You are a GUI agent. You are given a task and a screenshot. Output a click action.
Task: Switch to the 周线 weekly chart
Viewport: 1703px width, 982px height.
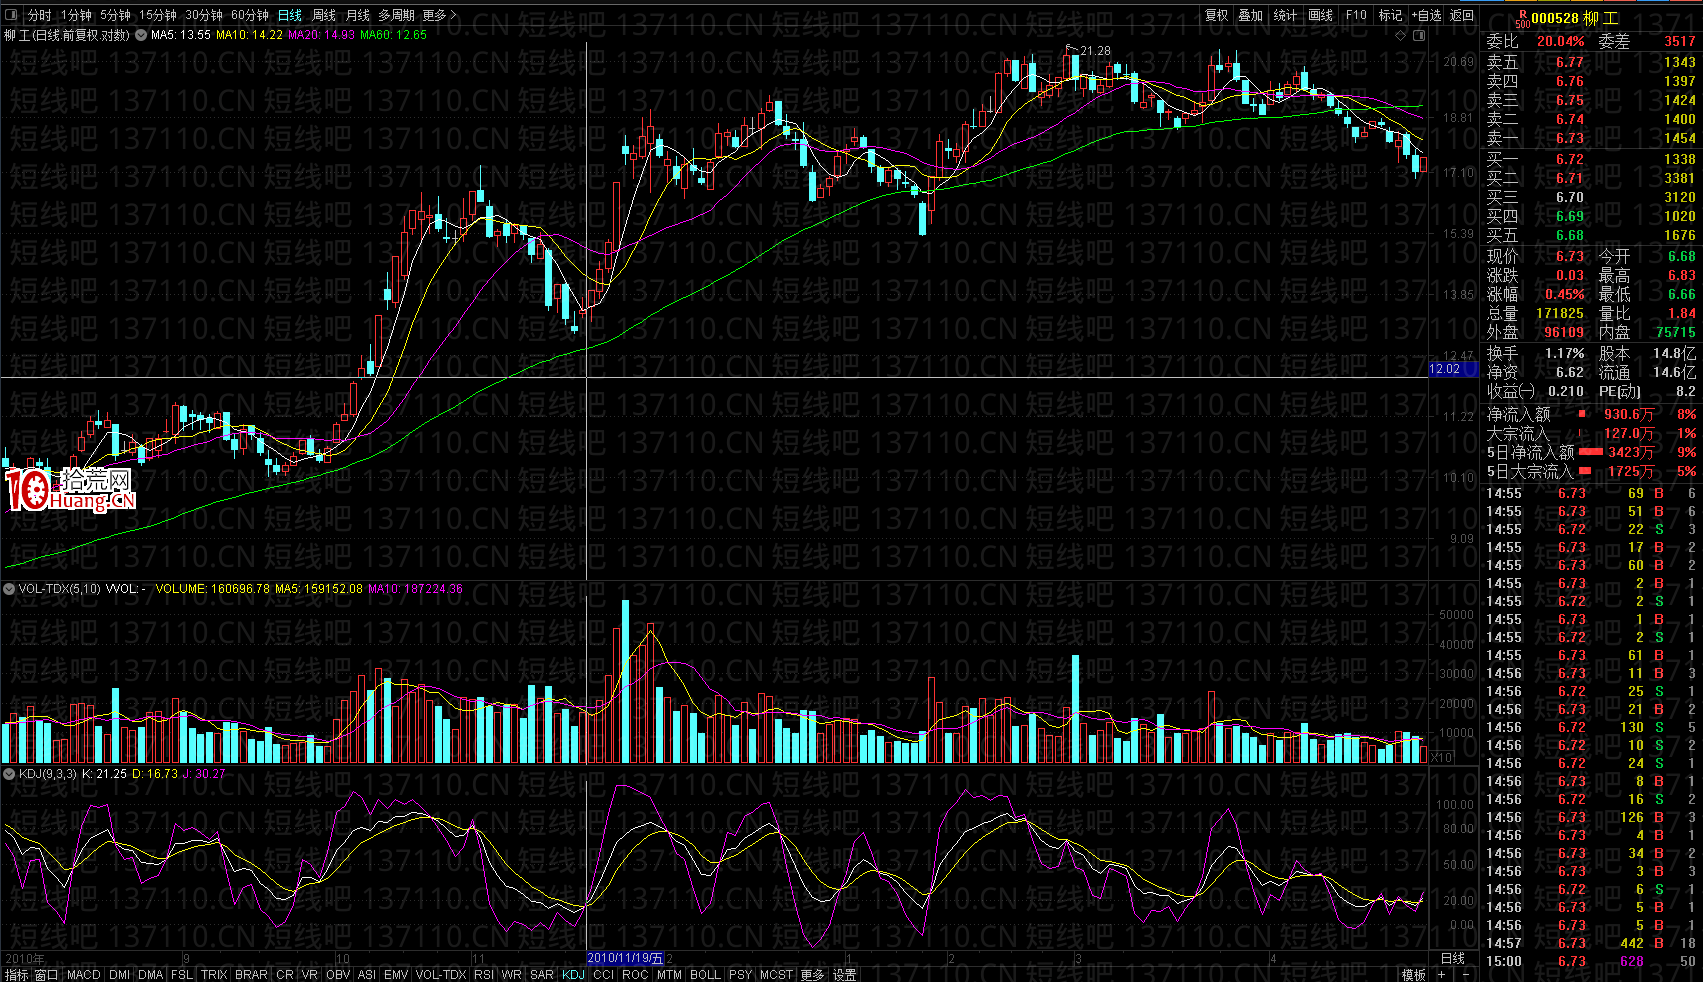click(x=324, y=15)
